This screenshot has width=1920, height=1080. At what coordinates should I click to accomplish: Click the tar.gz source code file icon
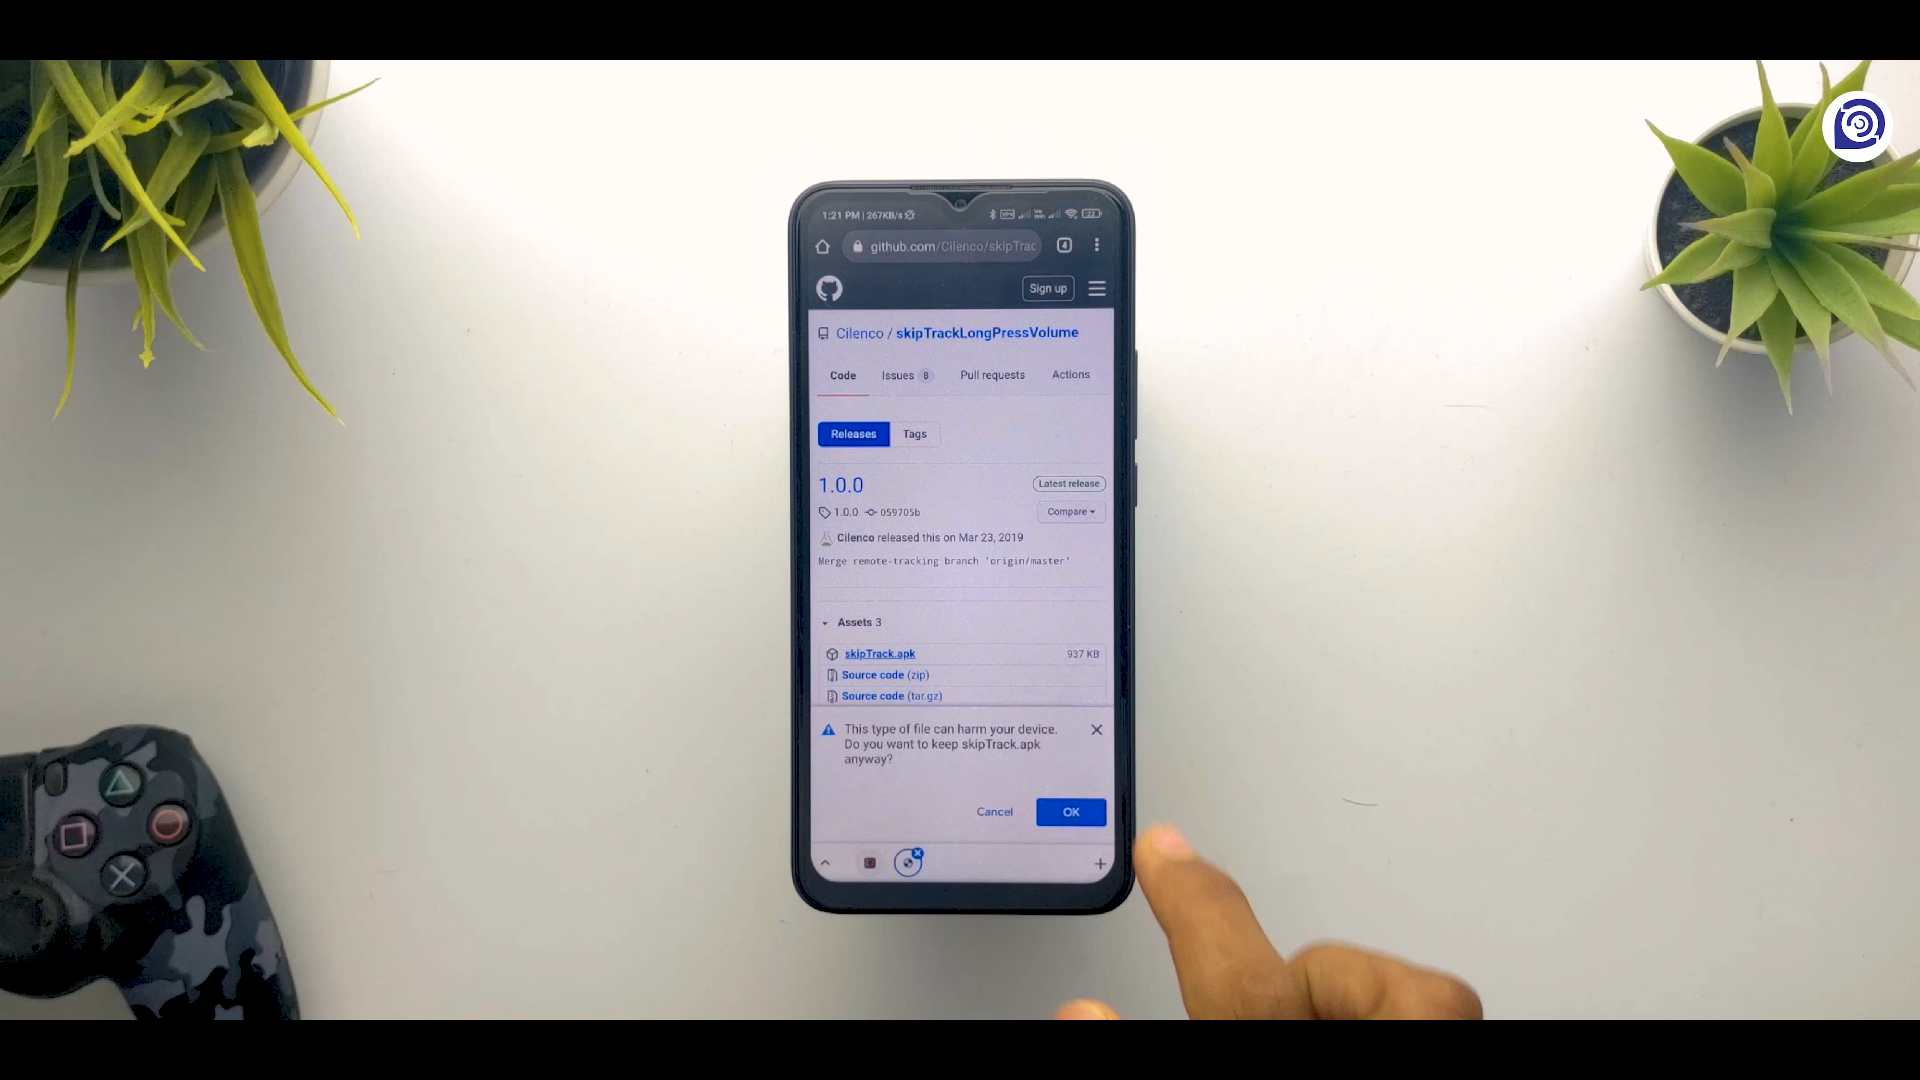pyautogui.click(x=832, y=696)
